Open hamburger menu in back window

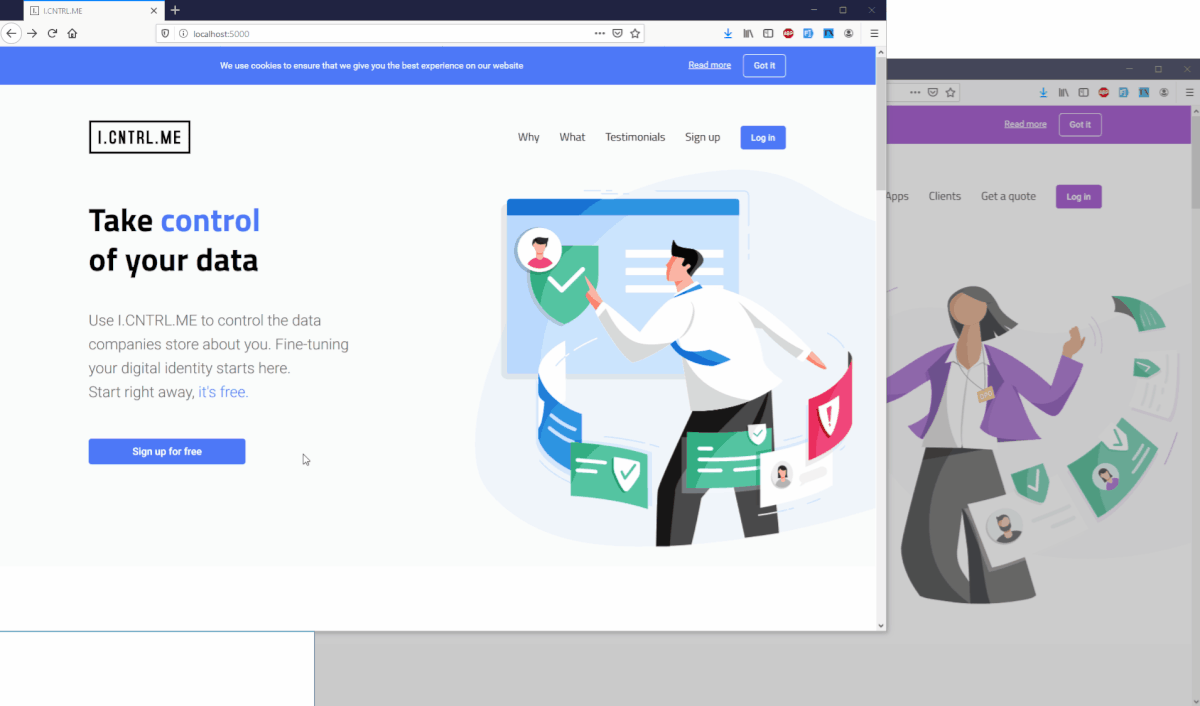click(x=1190, y=92)
